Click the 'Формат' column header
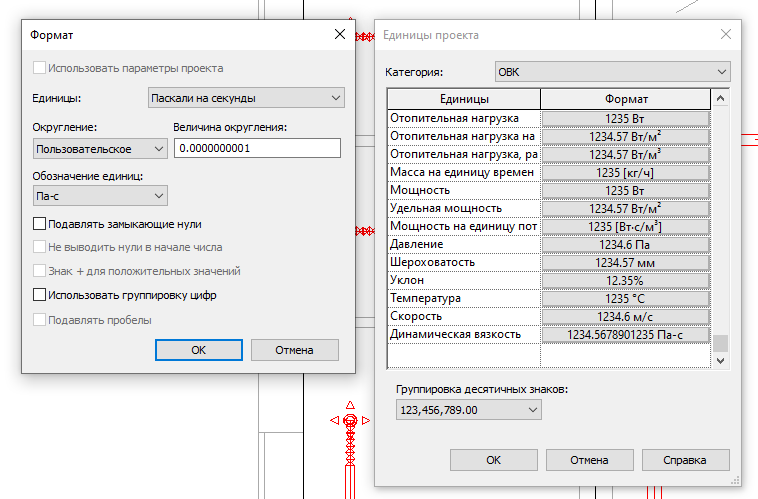This screenshot has height=499, width=758. [626, 99]
